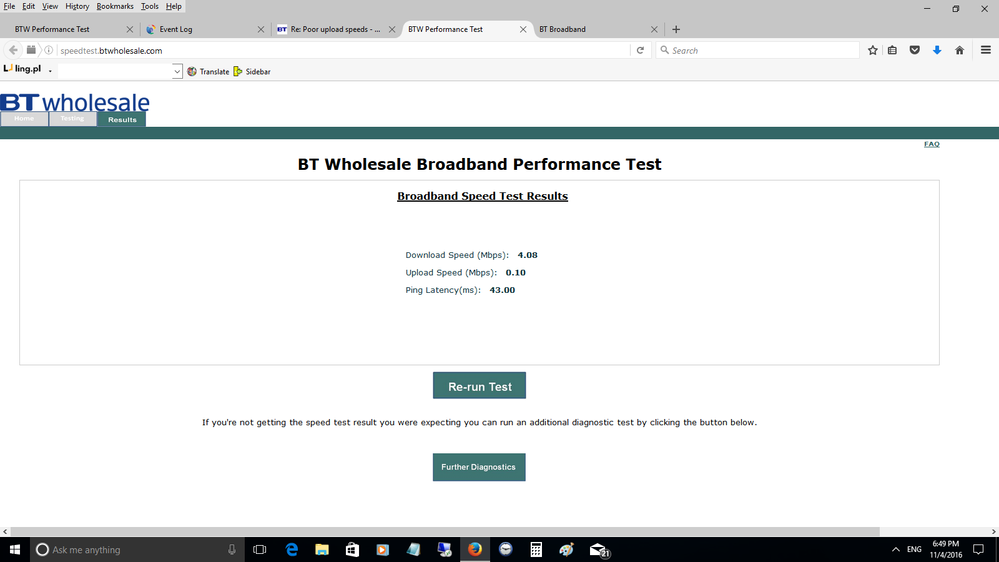999x562 pixels.
Task: Click the site information icon in address bar
Action: (48, 50)
